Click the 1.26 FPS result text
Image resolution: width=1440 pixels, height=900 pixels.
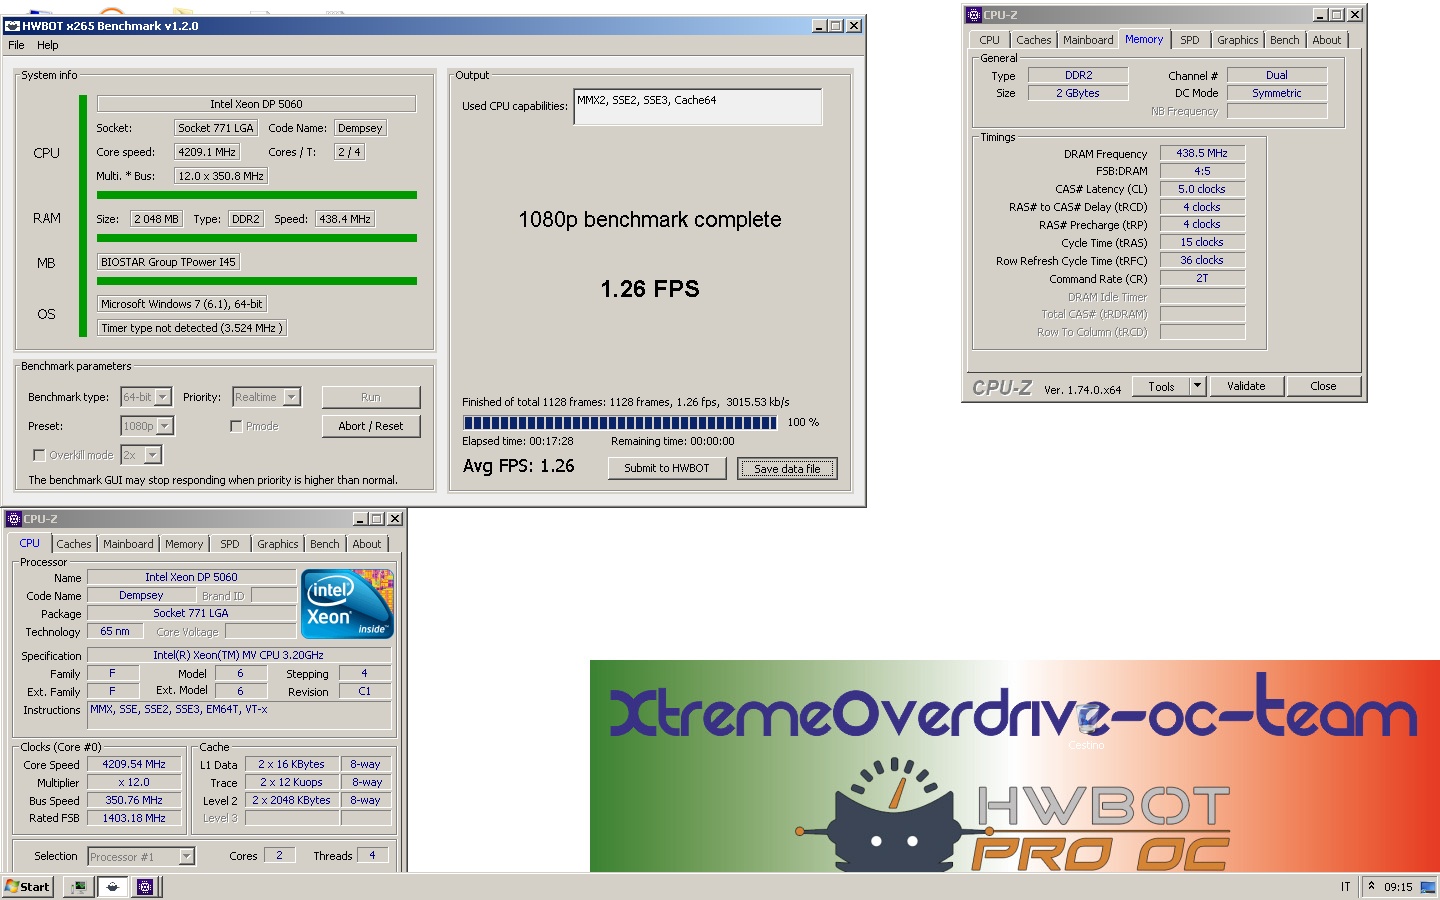[x=650, y=289]
